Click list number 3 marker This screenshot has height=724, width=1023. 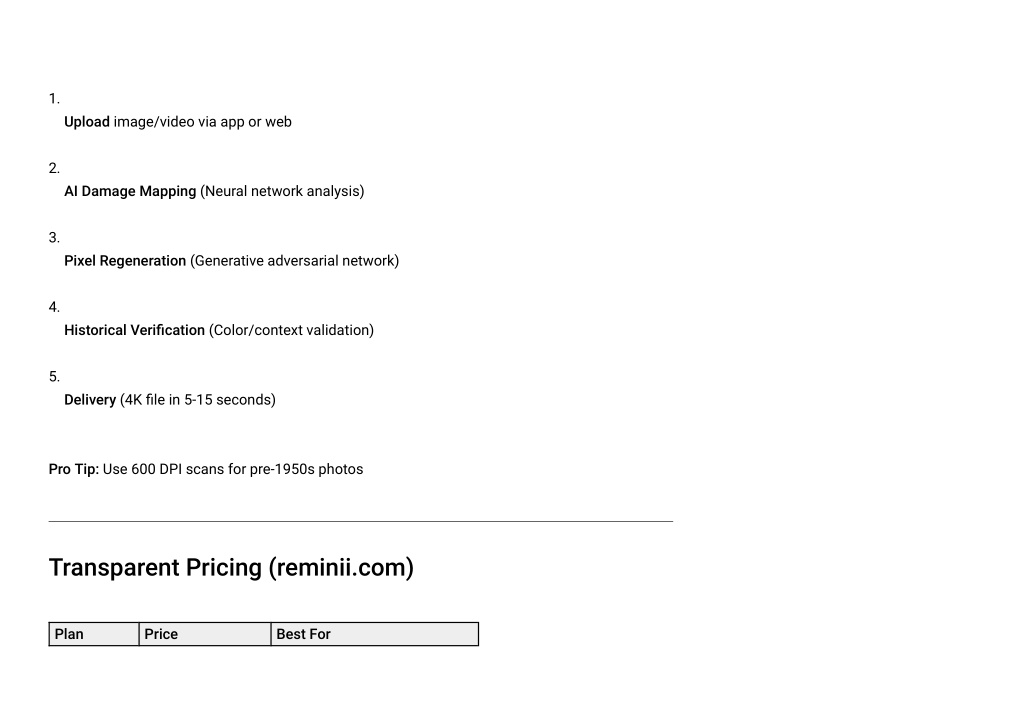(54, 237)
